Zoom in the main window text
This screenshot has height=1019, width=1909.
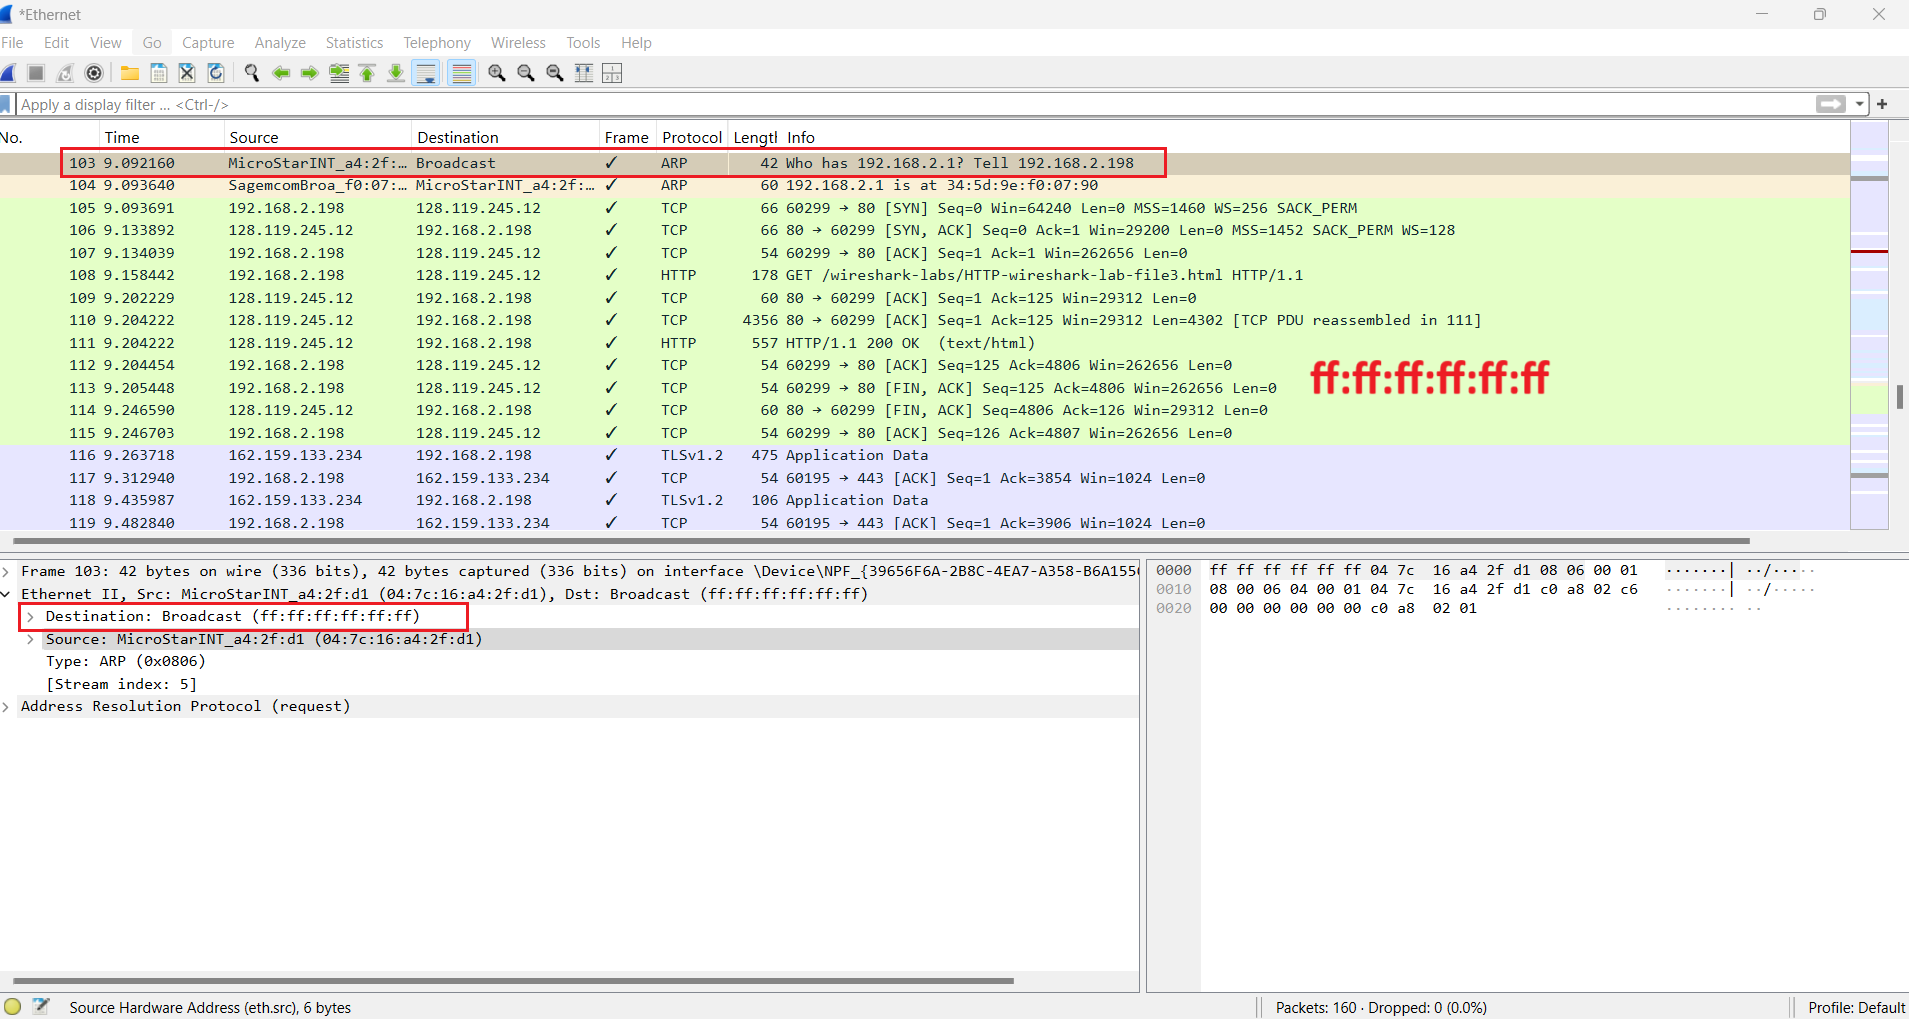(x=497, y=73)
